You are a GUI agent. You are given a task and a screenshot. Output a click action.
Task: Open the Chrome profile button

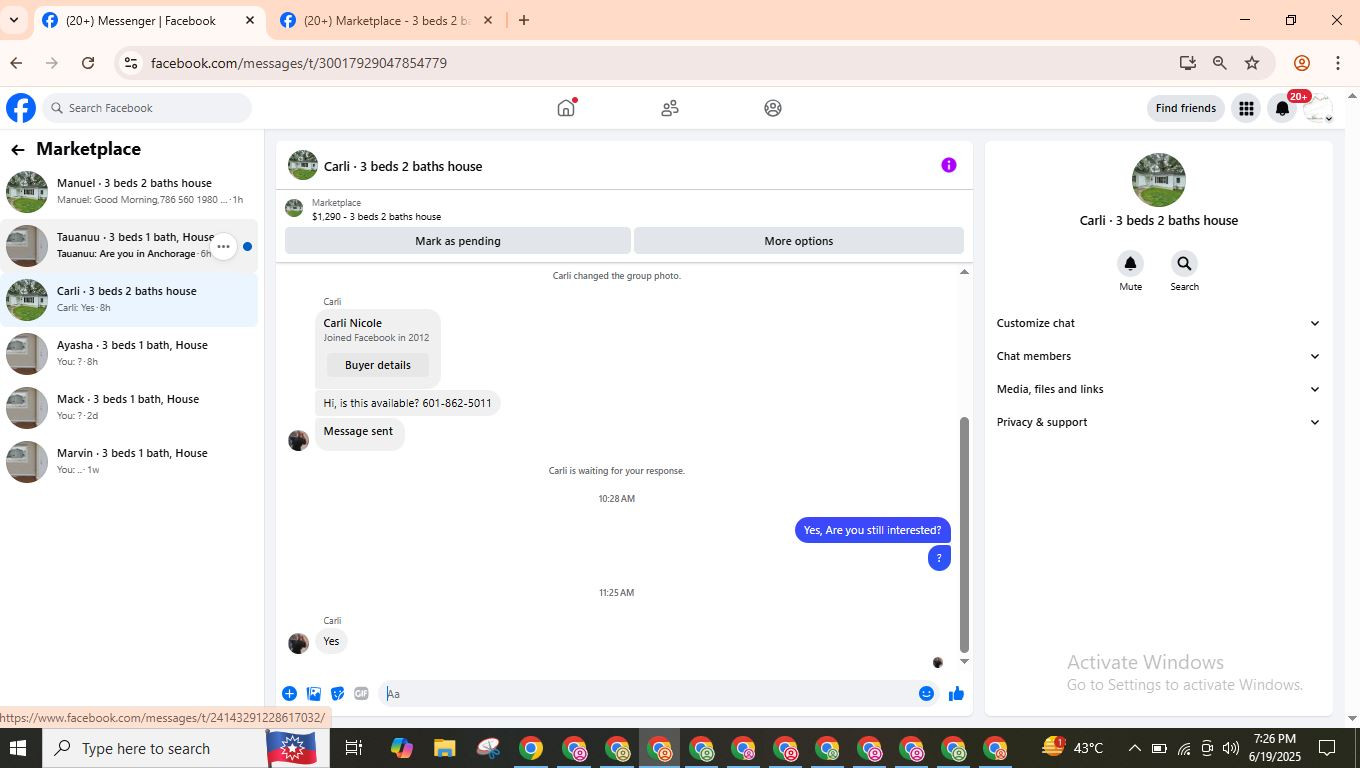coord(1302,63)
